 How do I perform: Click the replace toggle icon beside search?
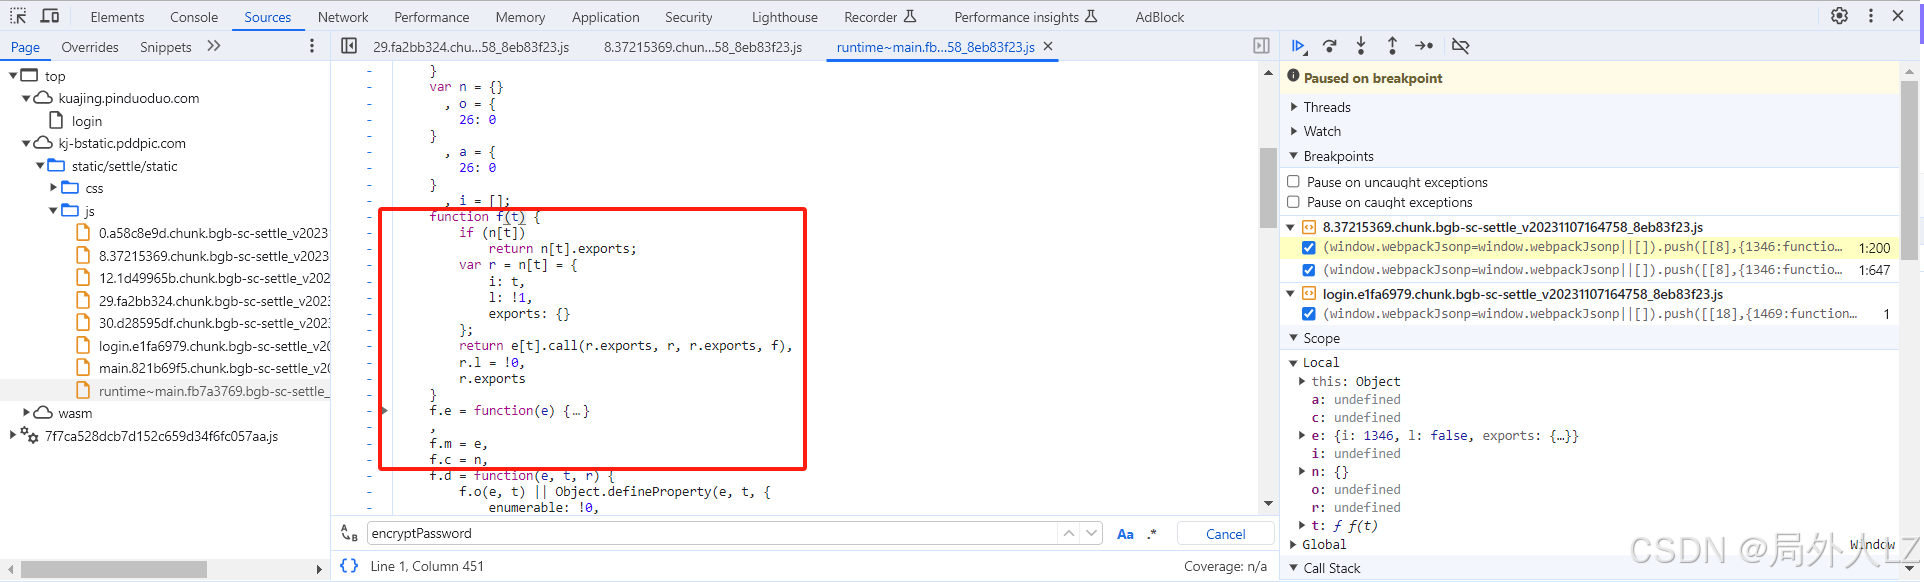pos(349,533)
